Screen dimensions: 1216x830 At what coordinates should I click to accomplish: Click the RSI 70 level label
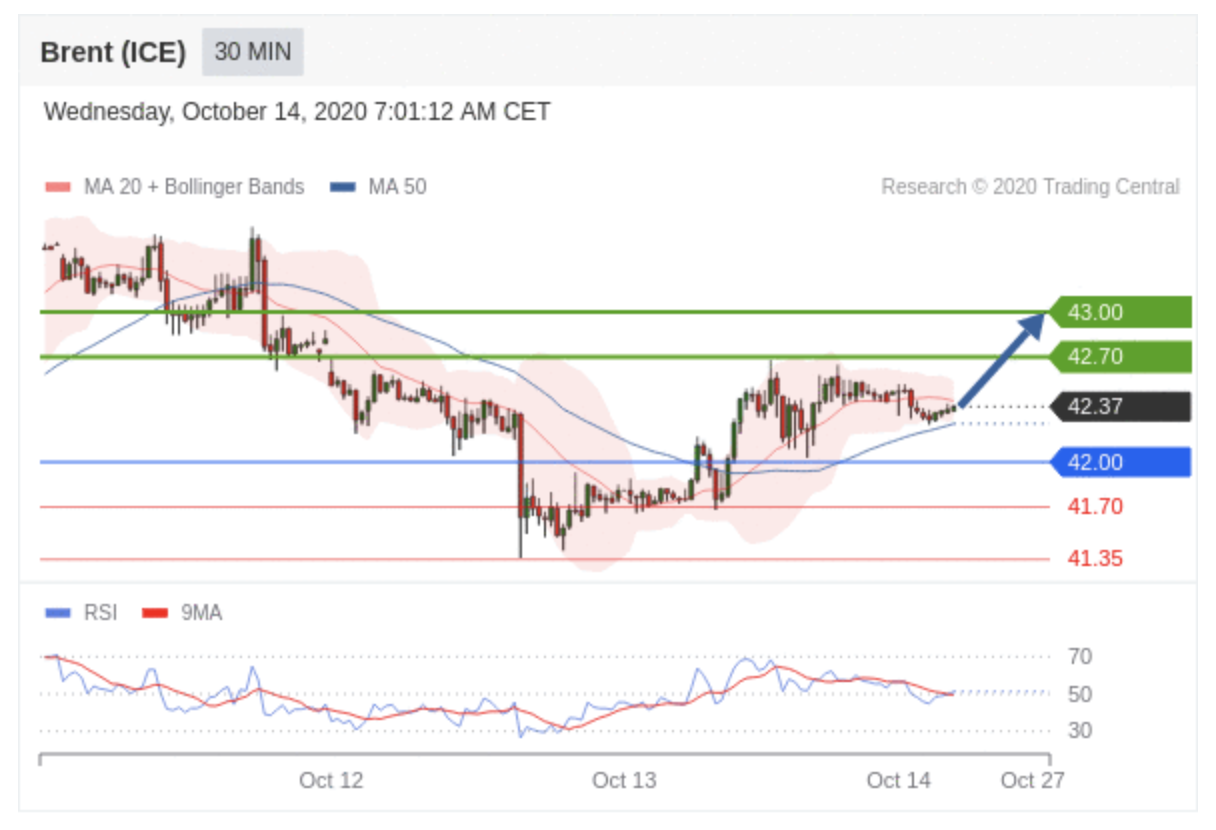click(1080, 657)
